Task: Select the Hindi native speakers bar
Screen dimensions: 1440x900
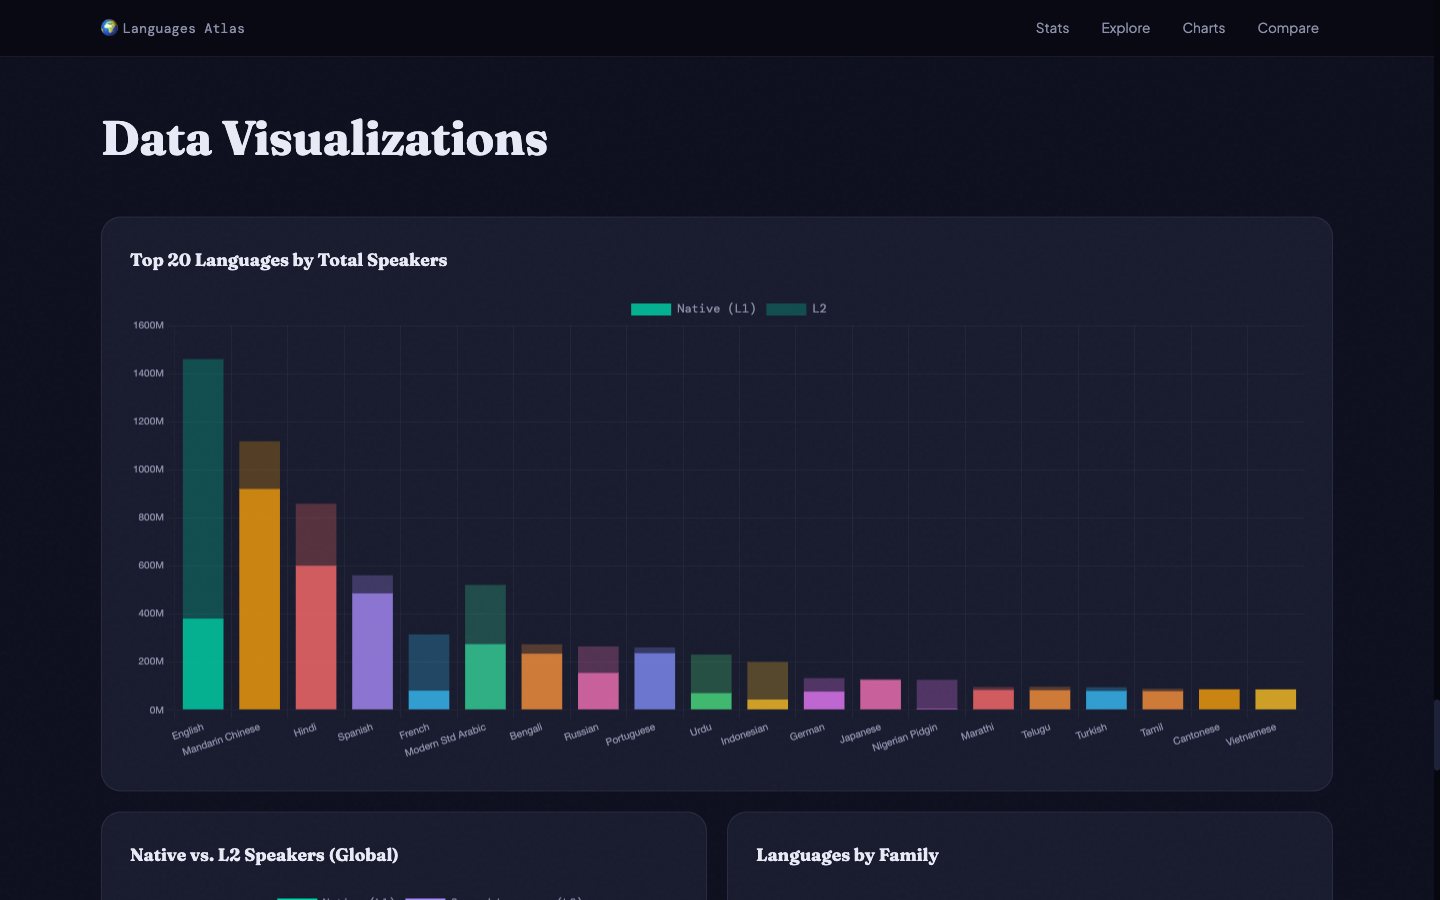Action: point(316,638)
